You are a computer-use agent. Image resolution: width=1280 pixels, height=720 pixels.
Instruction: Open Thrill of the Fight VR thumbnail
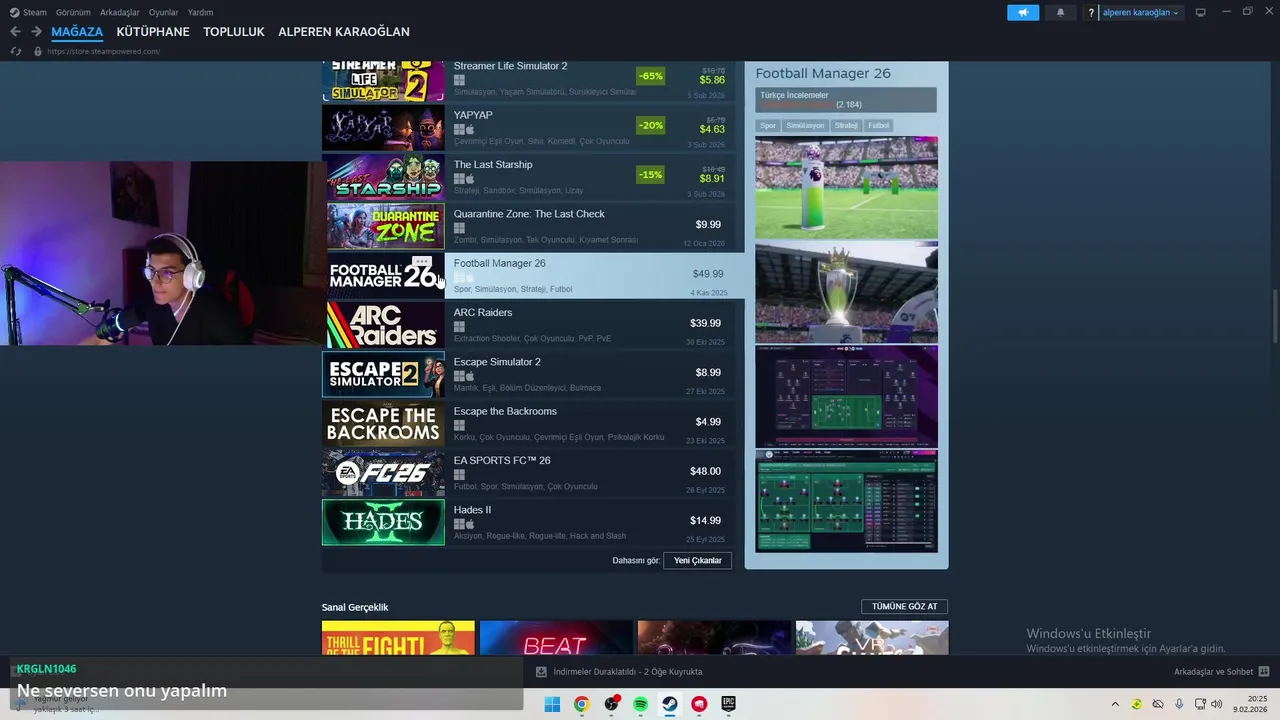[x=398, y=638]
